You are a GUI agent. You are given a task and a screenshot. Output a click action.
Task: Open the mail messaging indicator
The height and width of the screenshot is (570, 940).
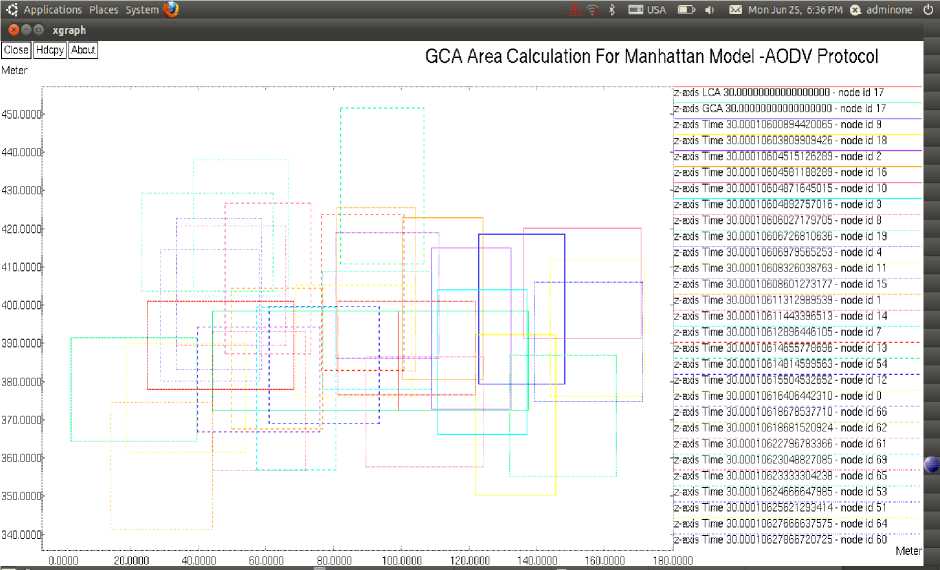(x=736, y=10)
